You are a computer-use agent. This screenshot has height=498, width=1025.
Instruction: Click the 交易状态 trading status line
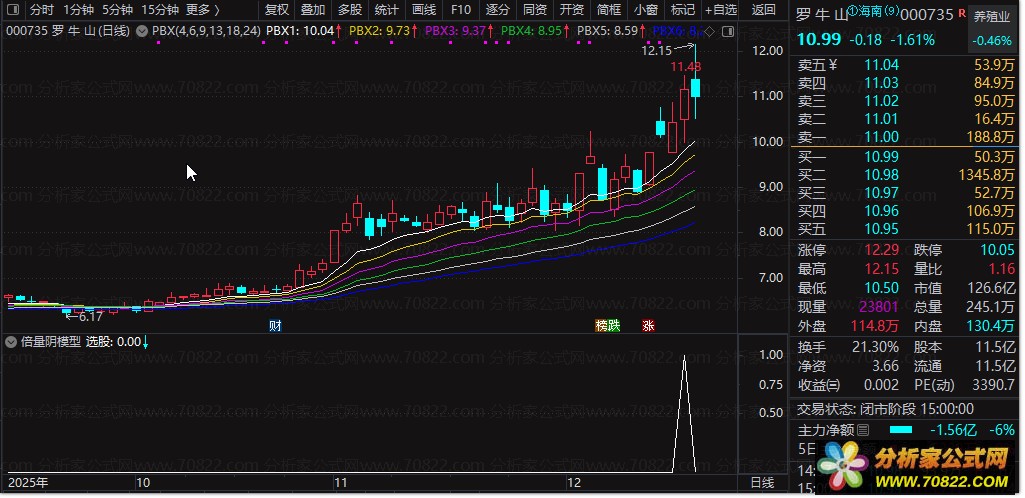885,409
